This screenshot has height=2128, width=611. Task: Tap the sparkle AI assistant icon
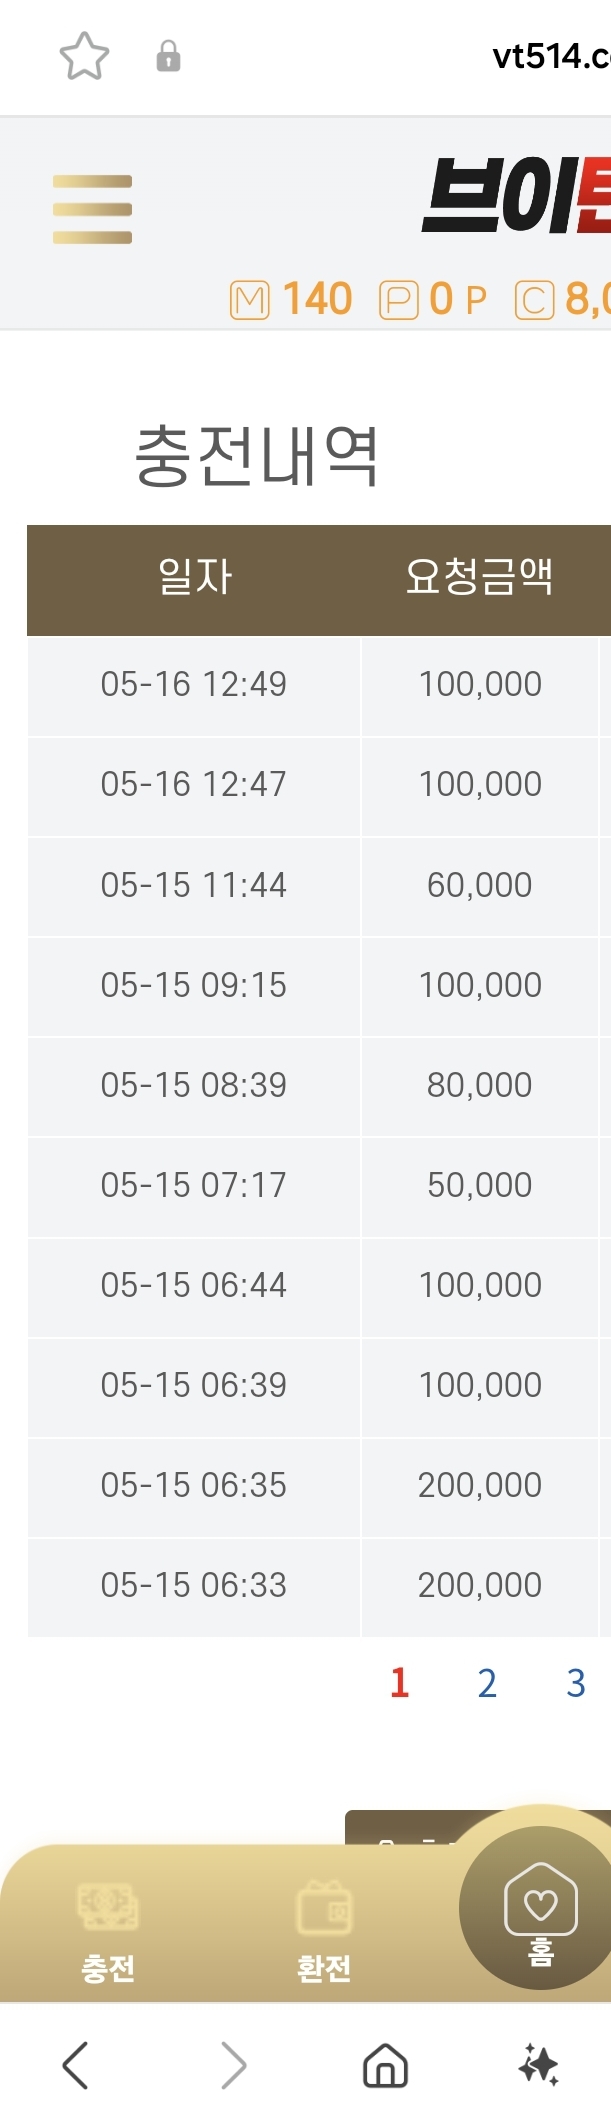[x=538, y=2065]
